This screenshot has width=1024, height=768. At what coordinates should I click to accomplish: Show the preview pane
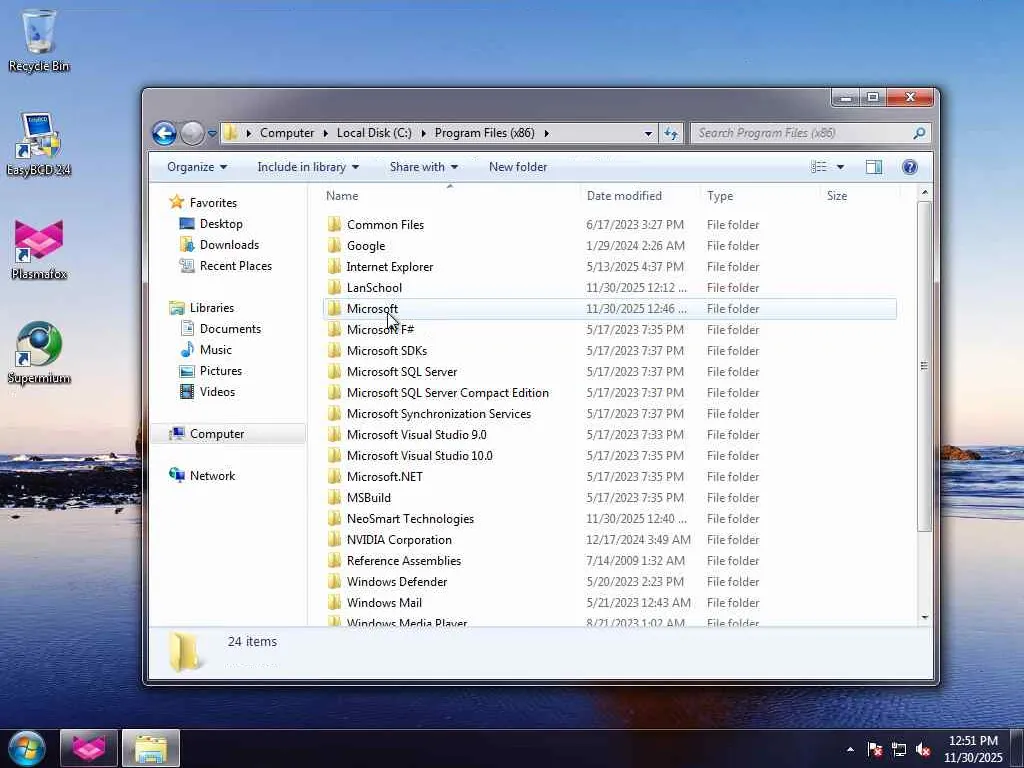[874, 167]
